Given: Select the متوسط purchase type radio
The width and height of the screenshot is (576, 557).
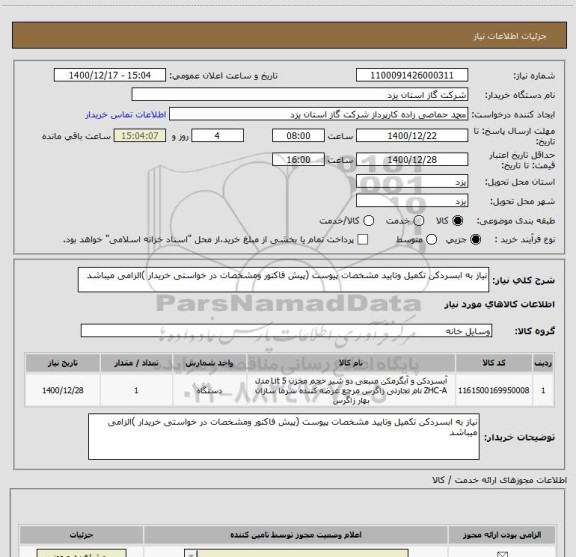Looking at the screenshot, I should (431, 240).
